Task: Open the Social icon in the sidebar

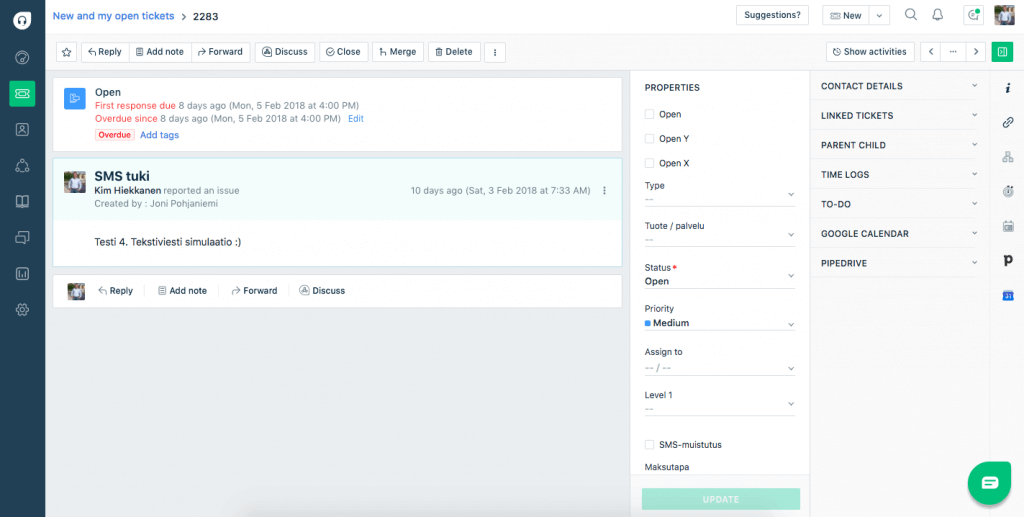Action: pyautogui.click(x=22, y=166)
